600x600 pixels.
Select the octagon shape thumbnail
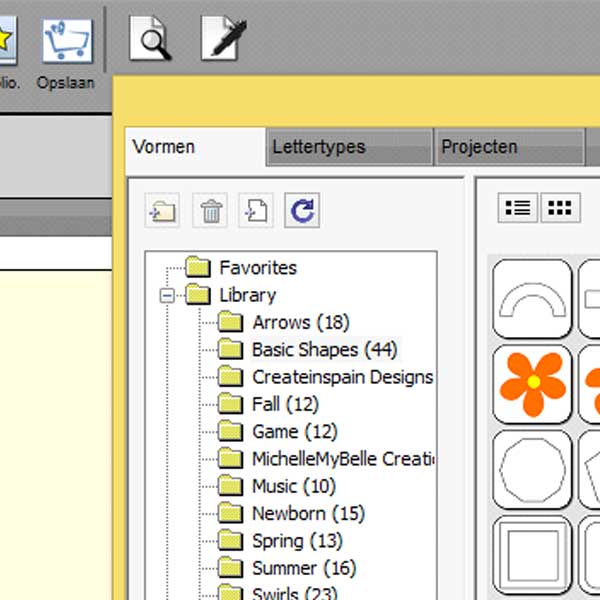click(532, 470)
